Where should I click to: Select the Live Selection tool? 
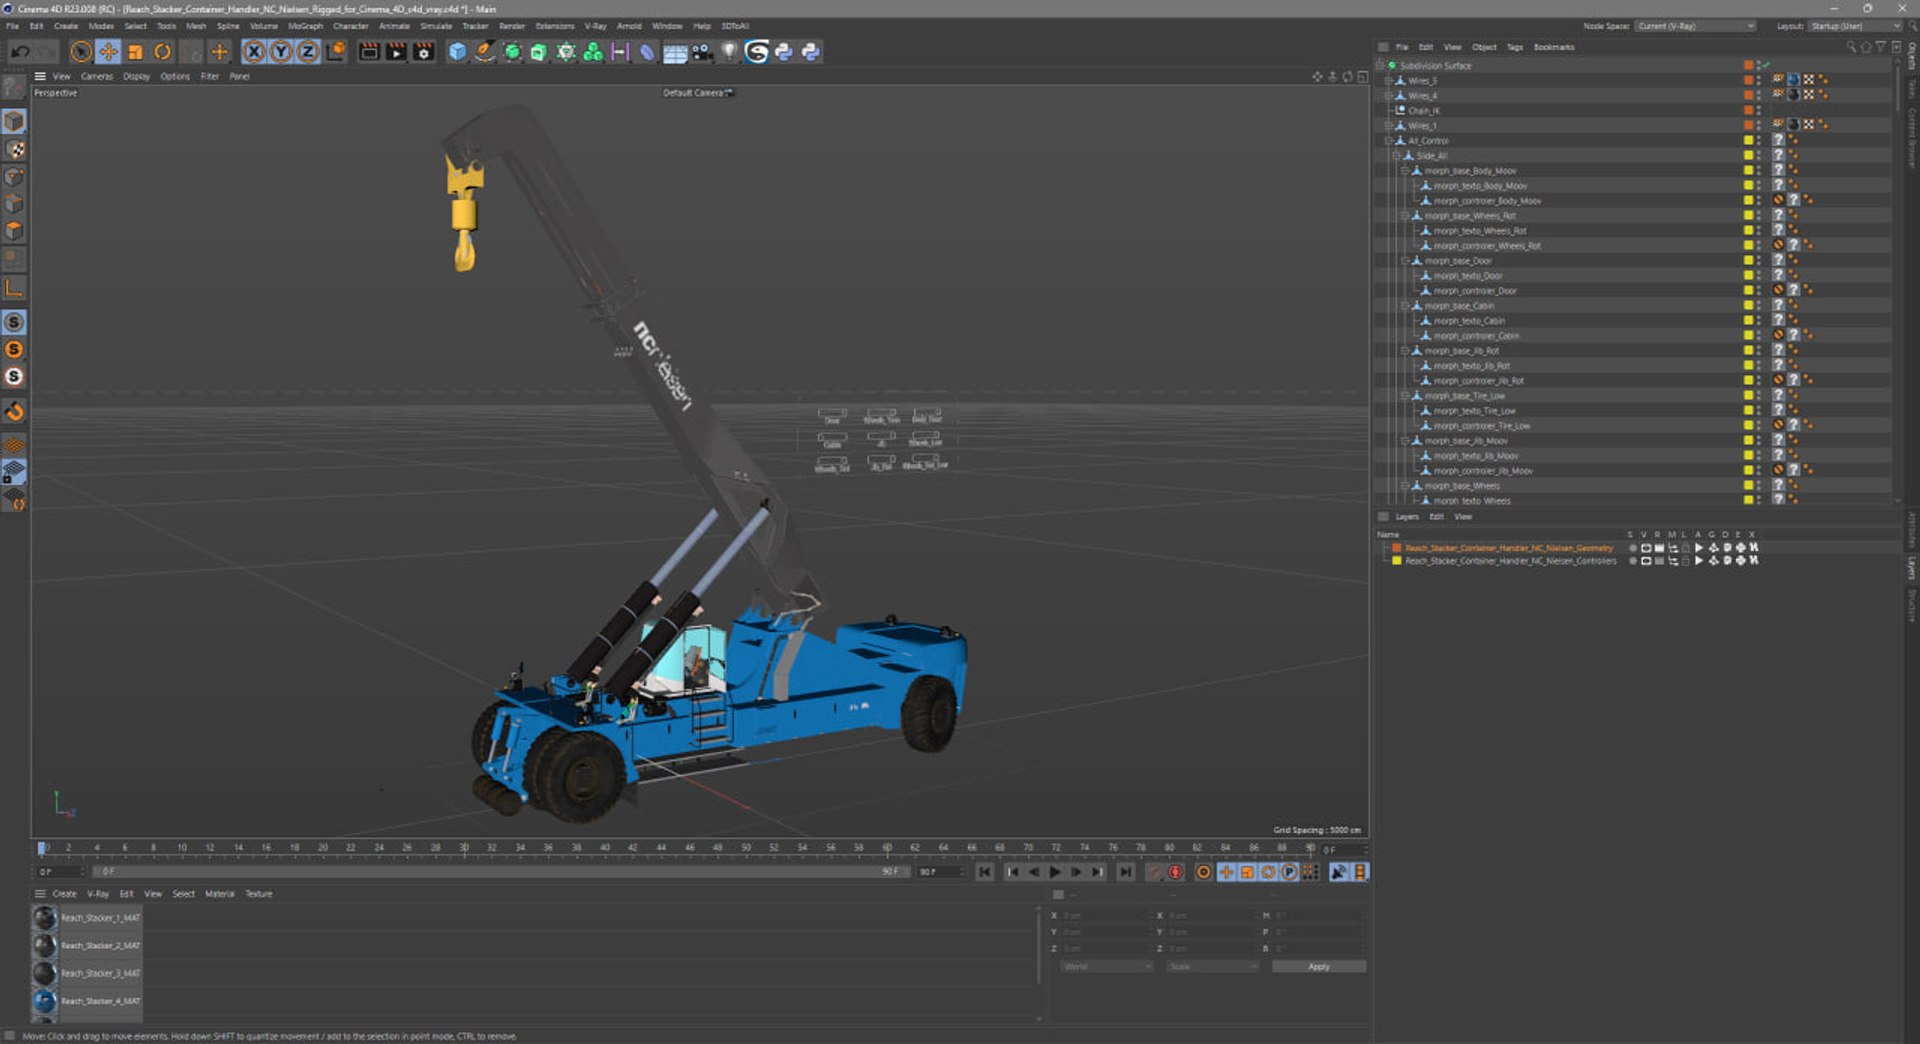[81, 52]
